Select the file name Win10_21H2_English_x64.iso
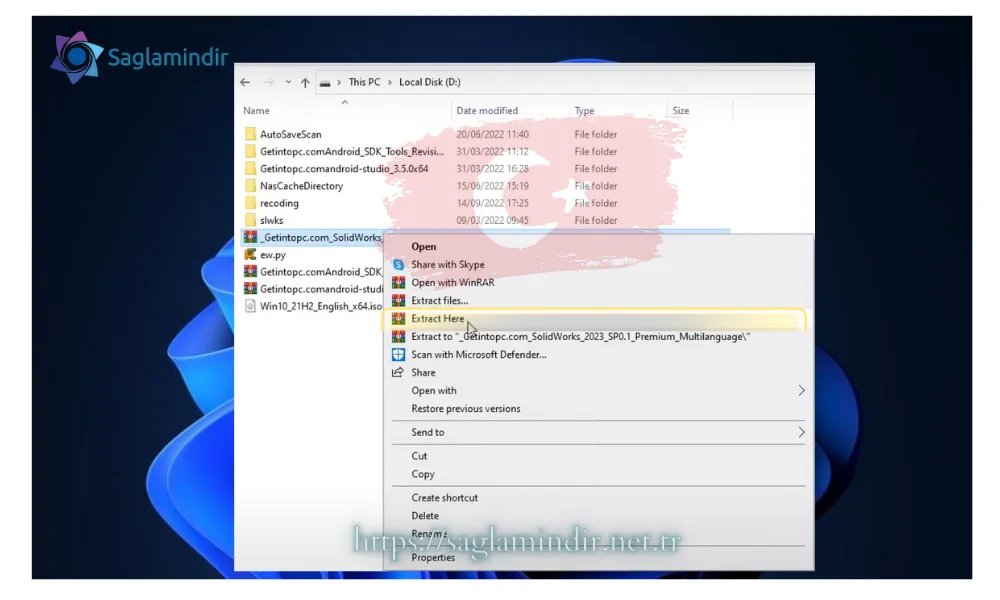1000x600 pixels. click(321, 307)
